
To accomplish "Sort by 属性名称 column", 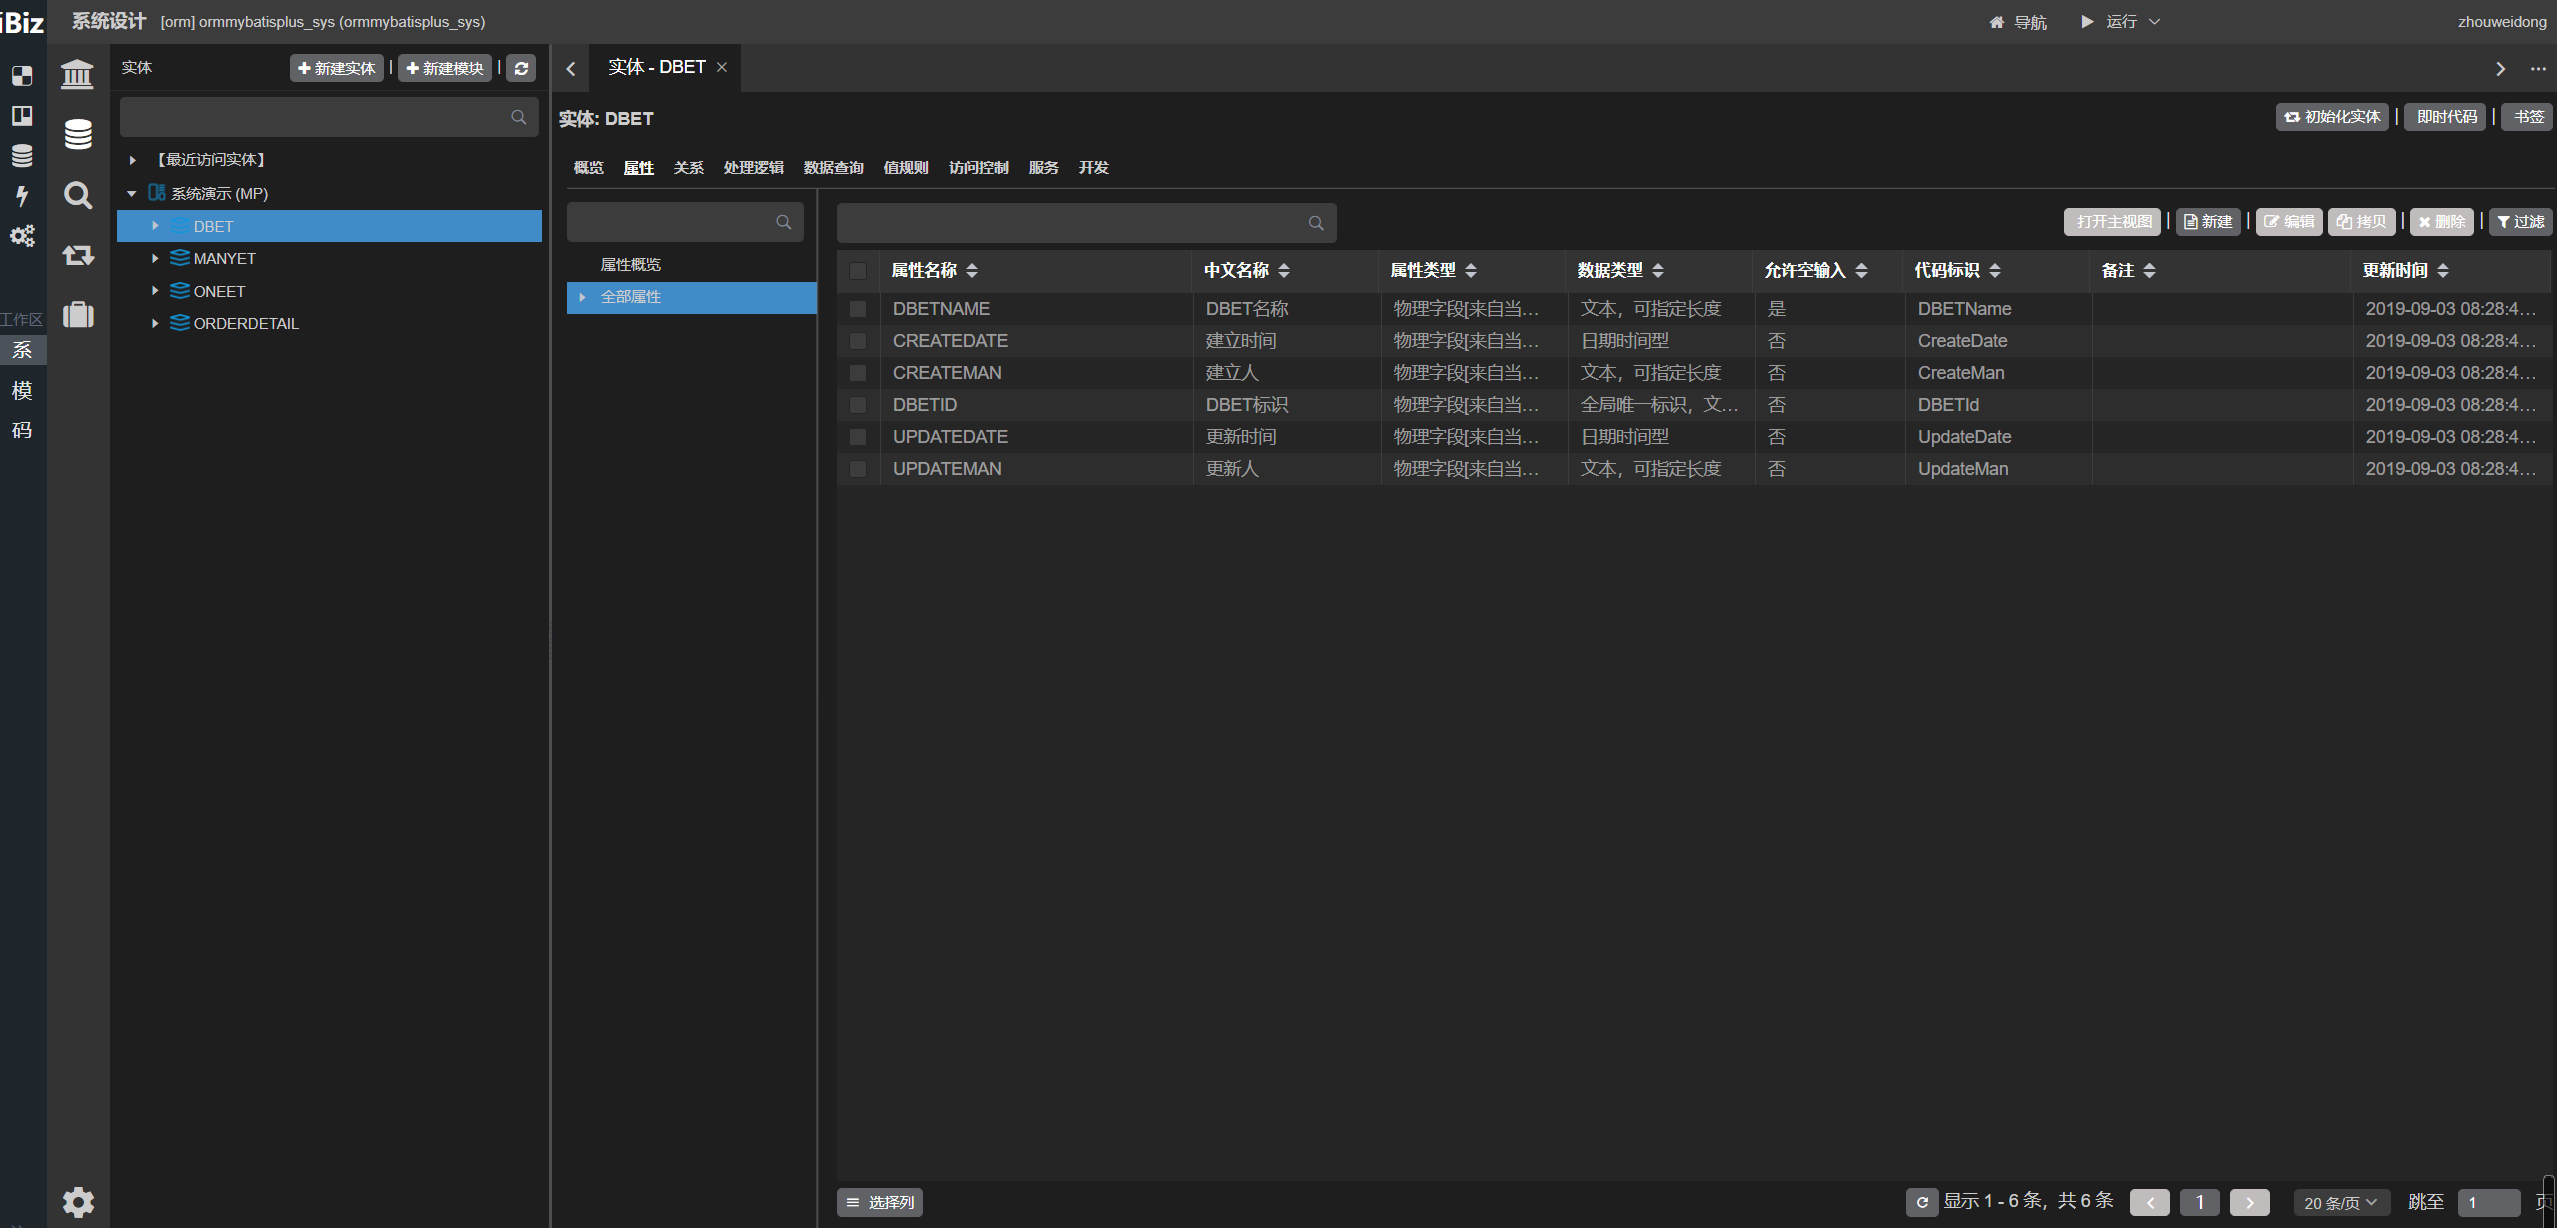I will (972, 270).
